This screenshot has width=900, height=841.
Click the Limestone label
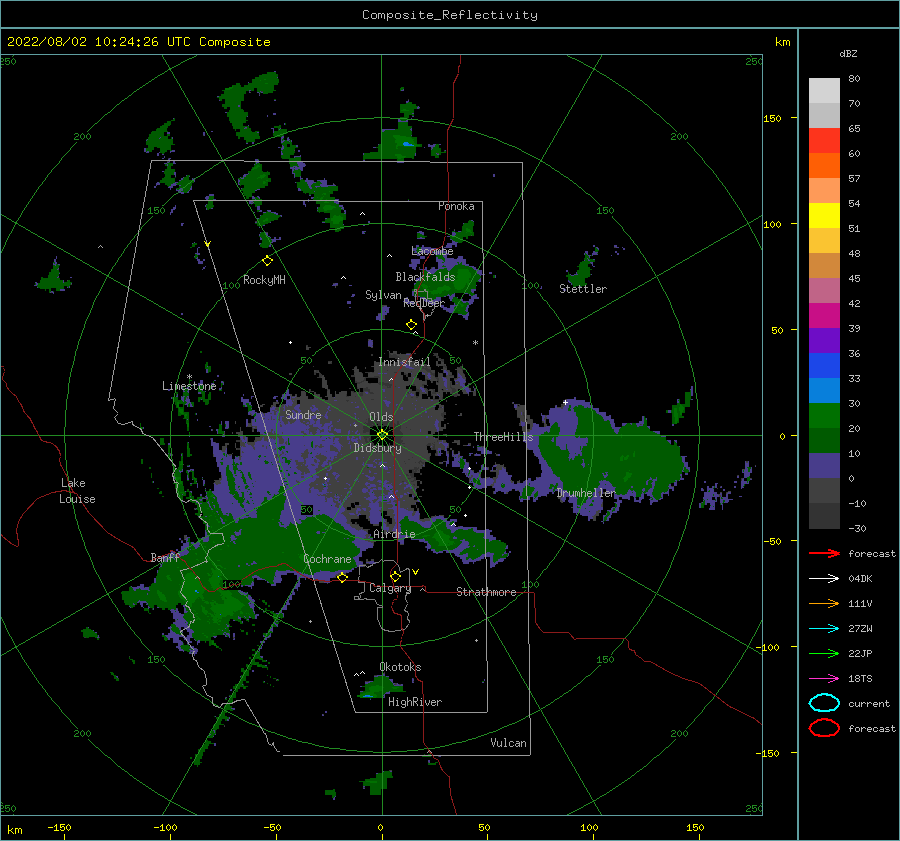coord(189,386)
